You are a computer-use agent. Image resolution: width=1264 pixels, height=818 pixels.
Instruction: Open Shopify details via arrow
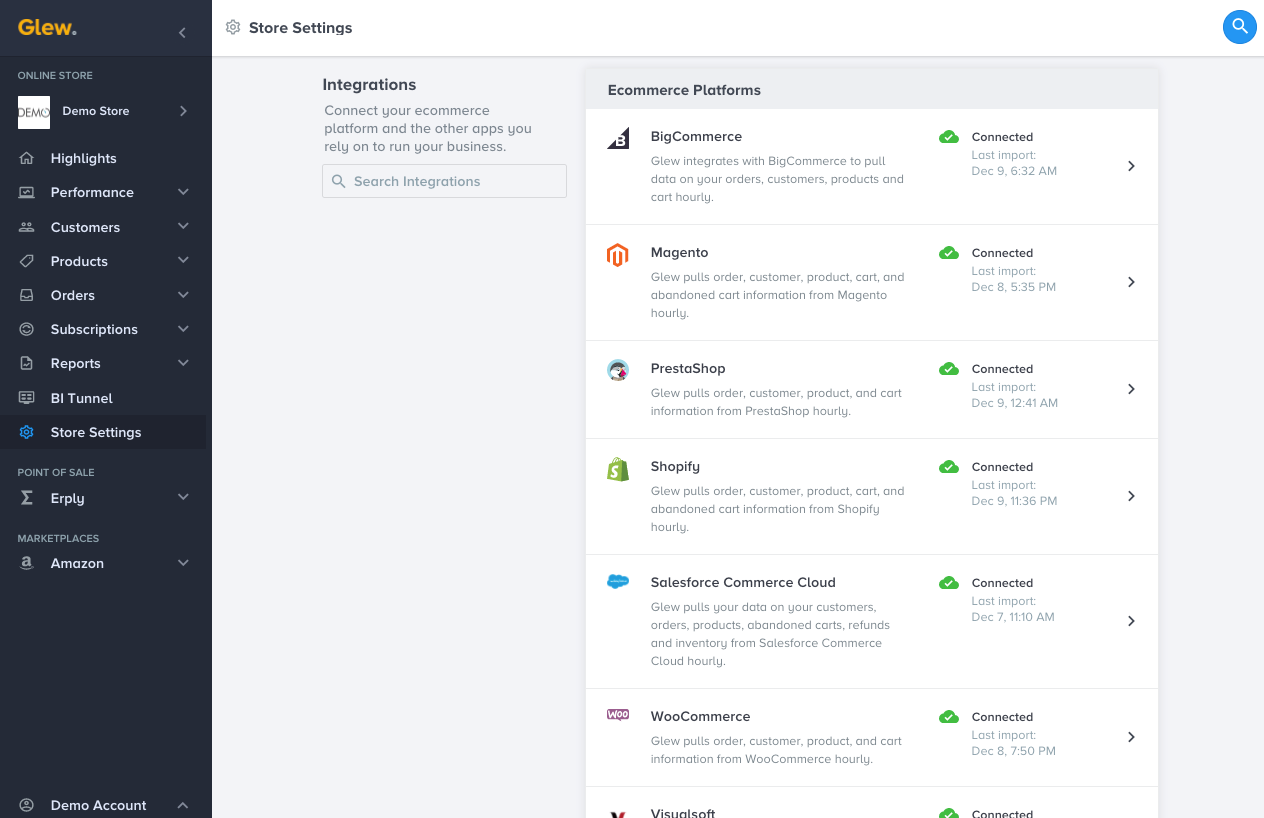click(x=1131, y=496)
